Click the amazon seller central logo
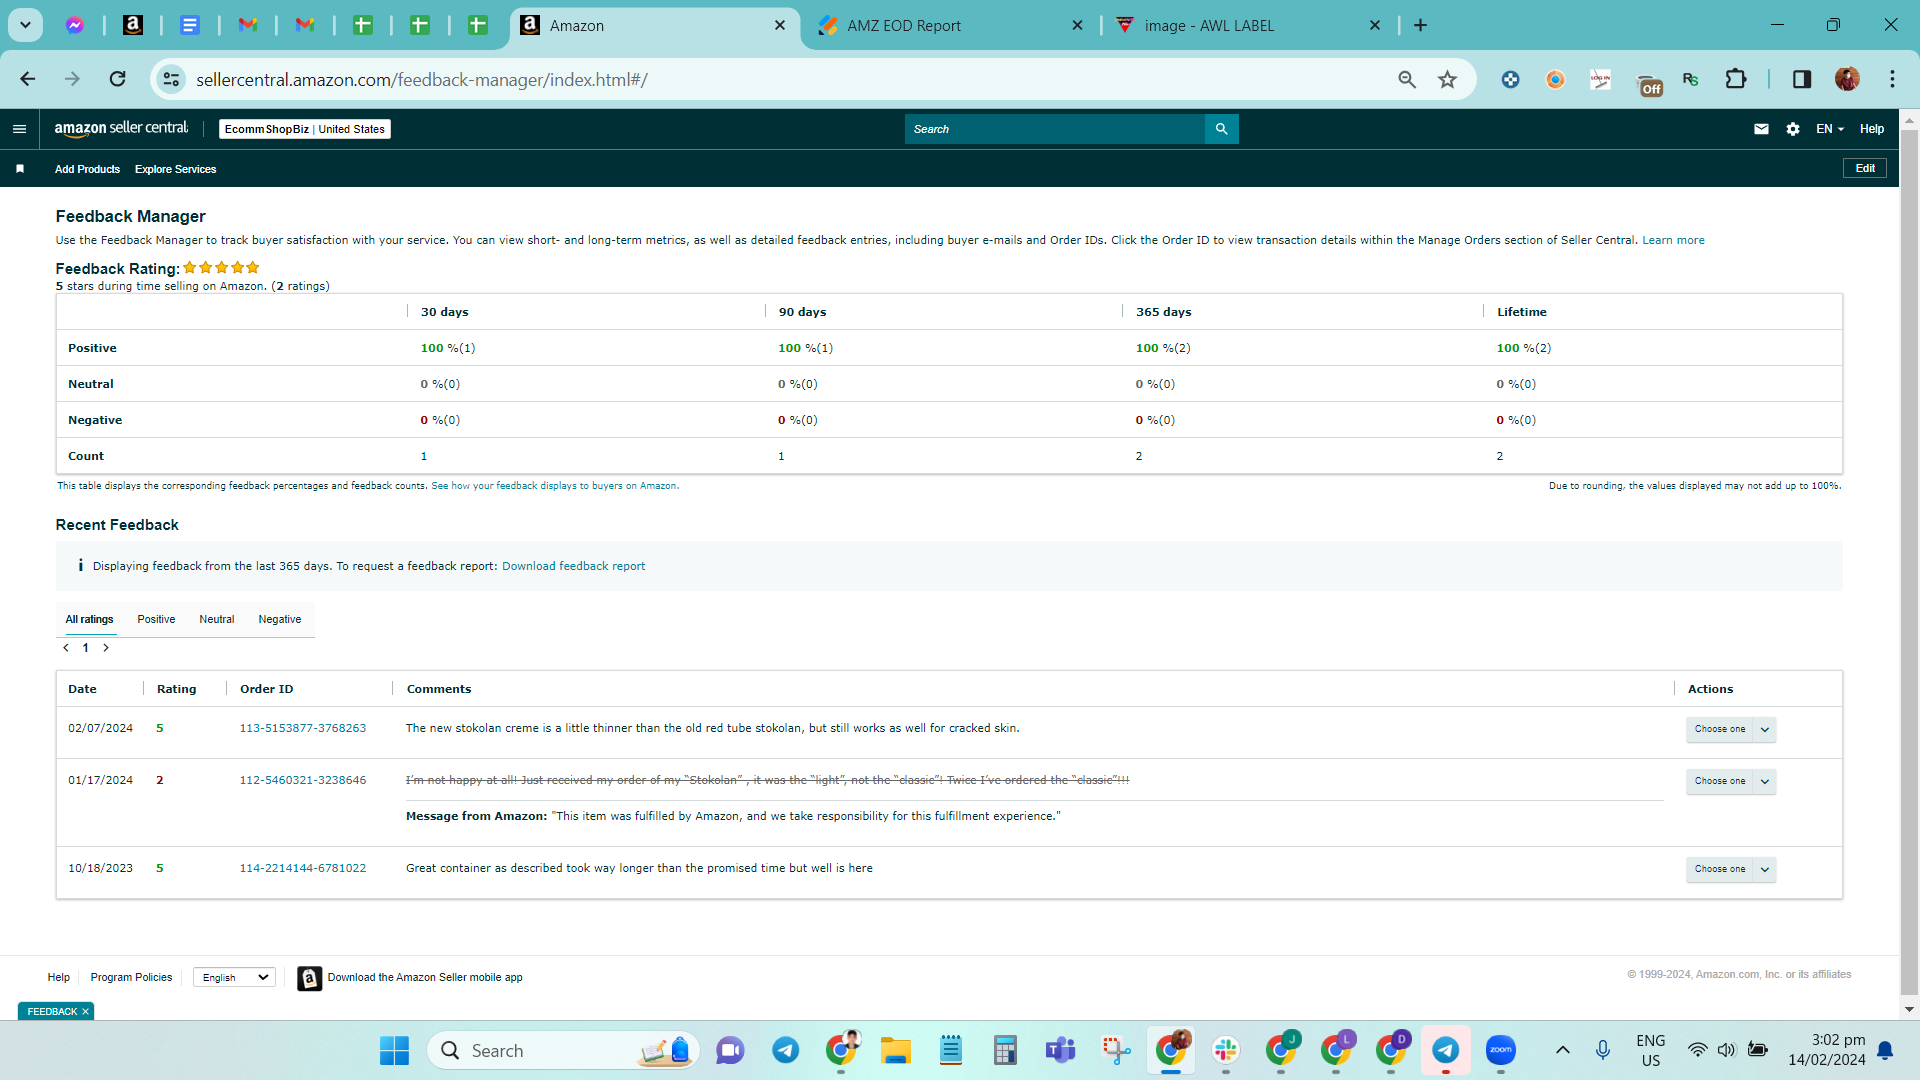 click(121, 128)
